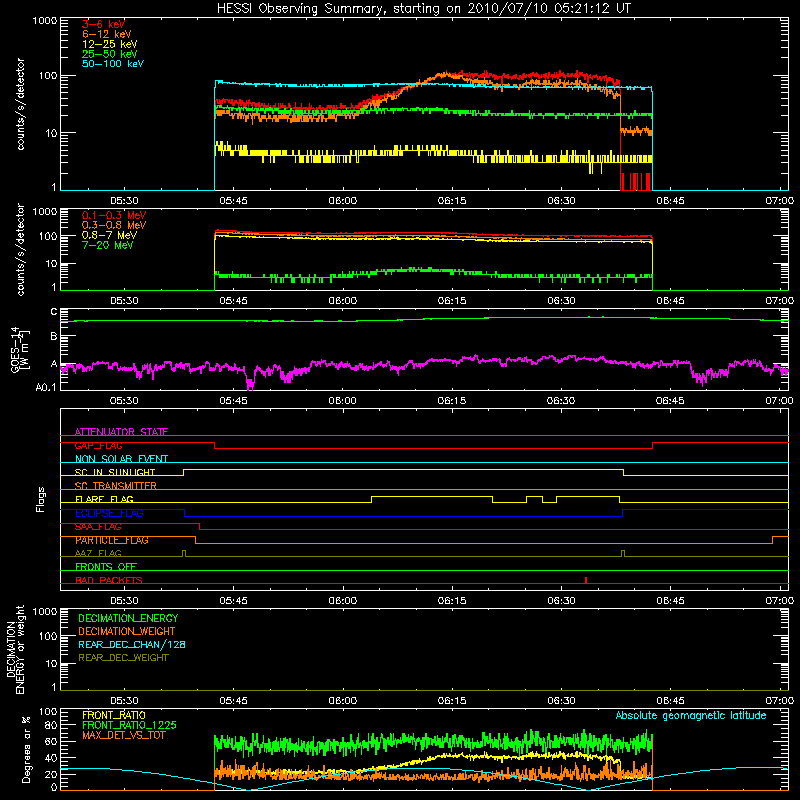Click the MAX_DET_VS_TOT legend label

123,735
